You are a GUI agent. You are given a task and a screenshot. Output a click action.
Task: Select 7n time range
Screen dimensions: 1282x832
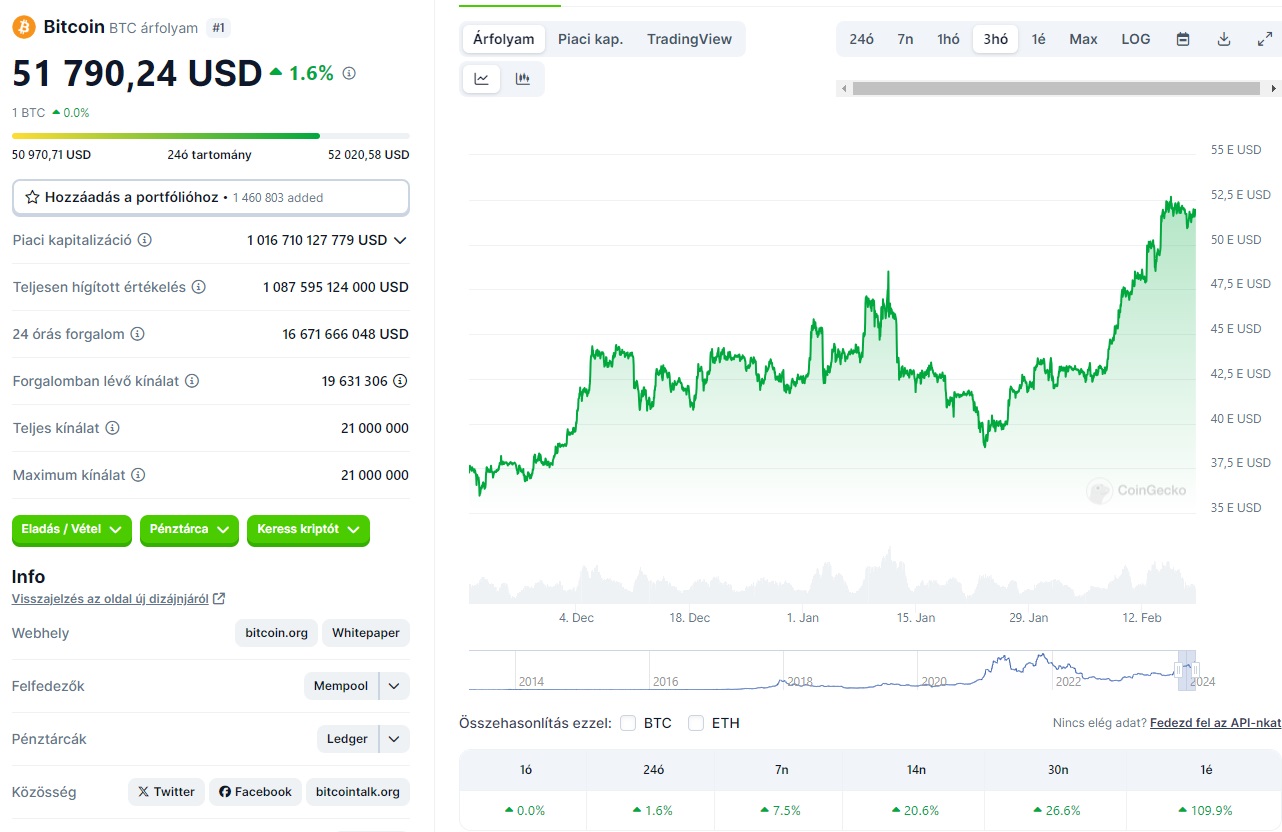[x=905, y=39]
